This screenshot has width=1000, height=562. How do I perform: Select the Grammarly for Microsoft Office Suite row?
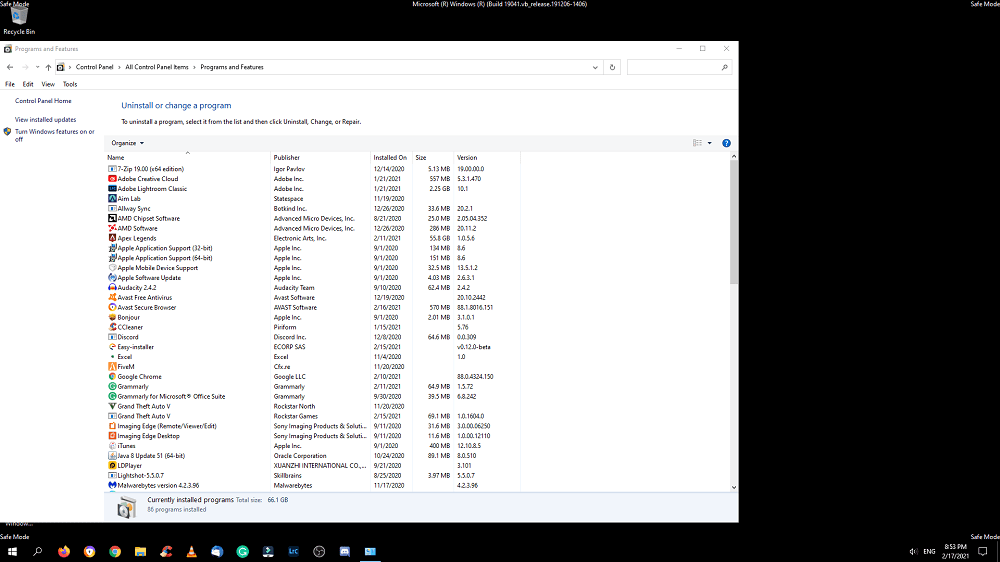(312, 396)
